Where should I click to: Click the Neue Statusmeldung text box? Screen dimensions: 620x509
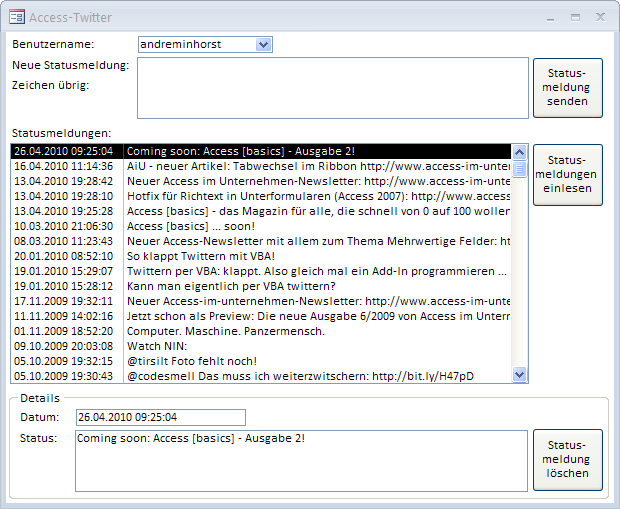pos(332,87)
